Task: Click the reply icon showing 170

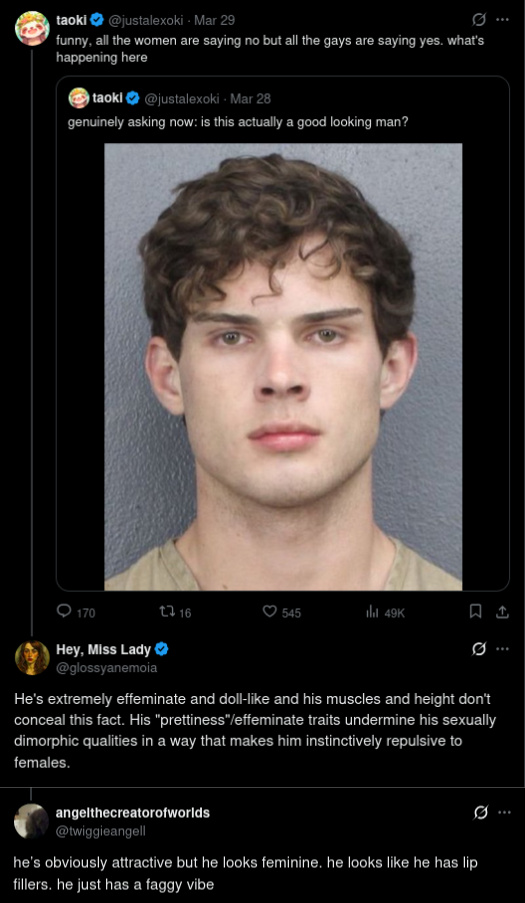Action: 65,612
